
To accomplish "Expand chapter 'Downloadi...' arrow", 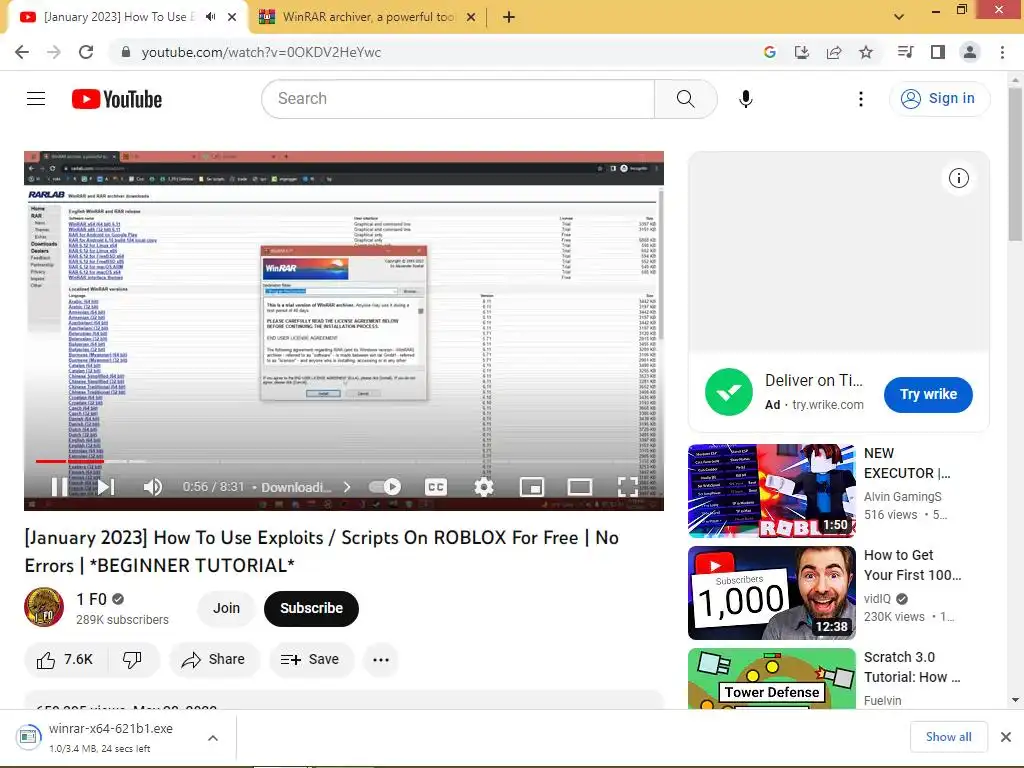I will (x=347, y=487).
